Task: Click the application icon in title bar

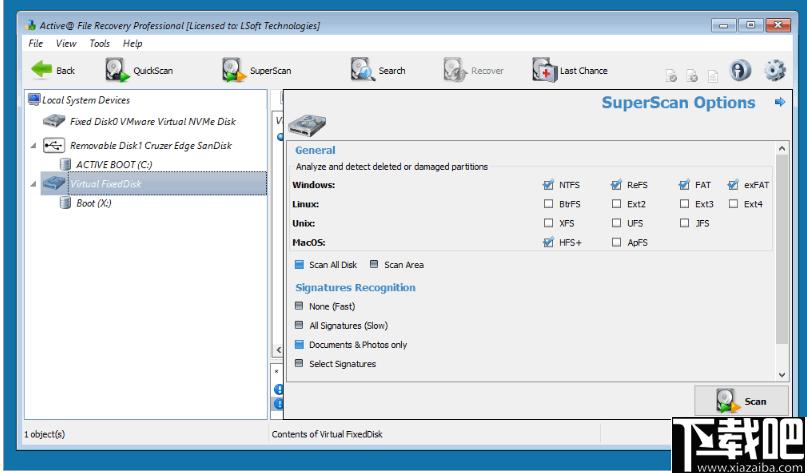Action: pyautogui.click(x=30, y=25)
